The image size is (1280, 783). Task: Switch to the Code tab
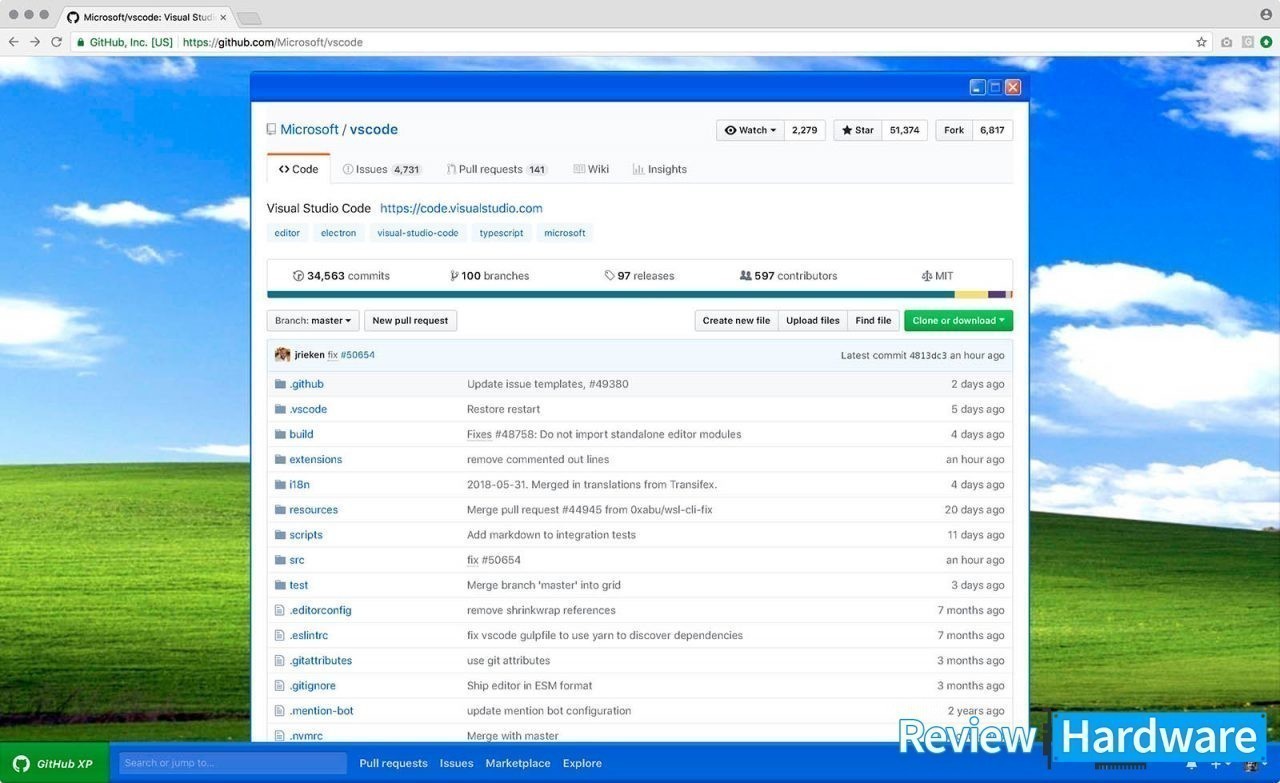(x=298, y=169)
